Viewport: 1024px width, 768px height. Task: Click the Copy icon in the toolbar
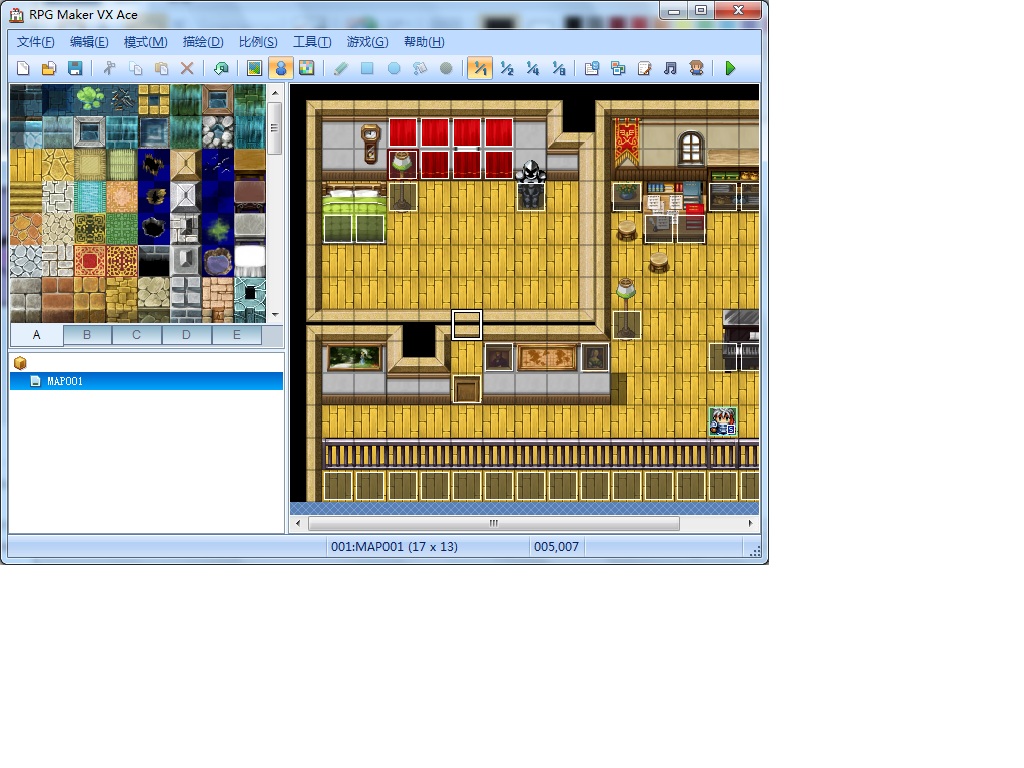tap(135, 68)
